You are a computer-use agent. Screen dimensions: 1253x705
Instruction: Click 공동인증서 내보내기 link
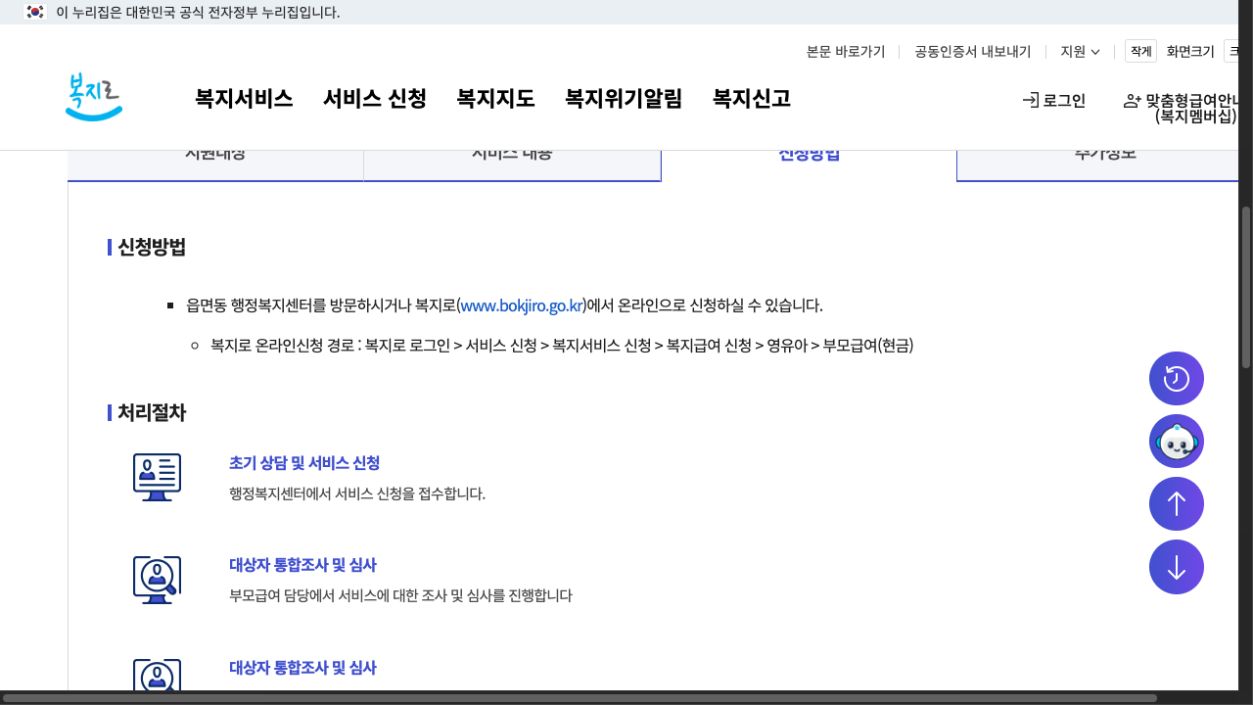[973, 52]
